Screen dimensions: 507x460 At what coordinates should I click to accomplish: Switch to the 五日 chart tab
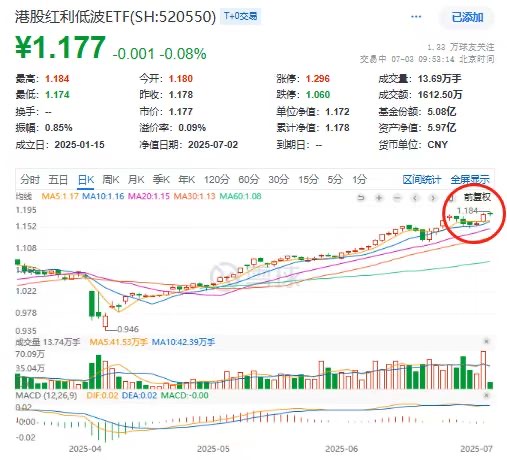(x=58, y=180)
